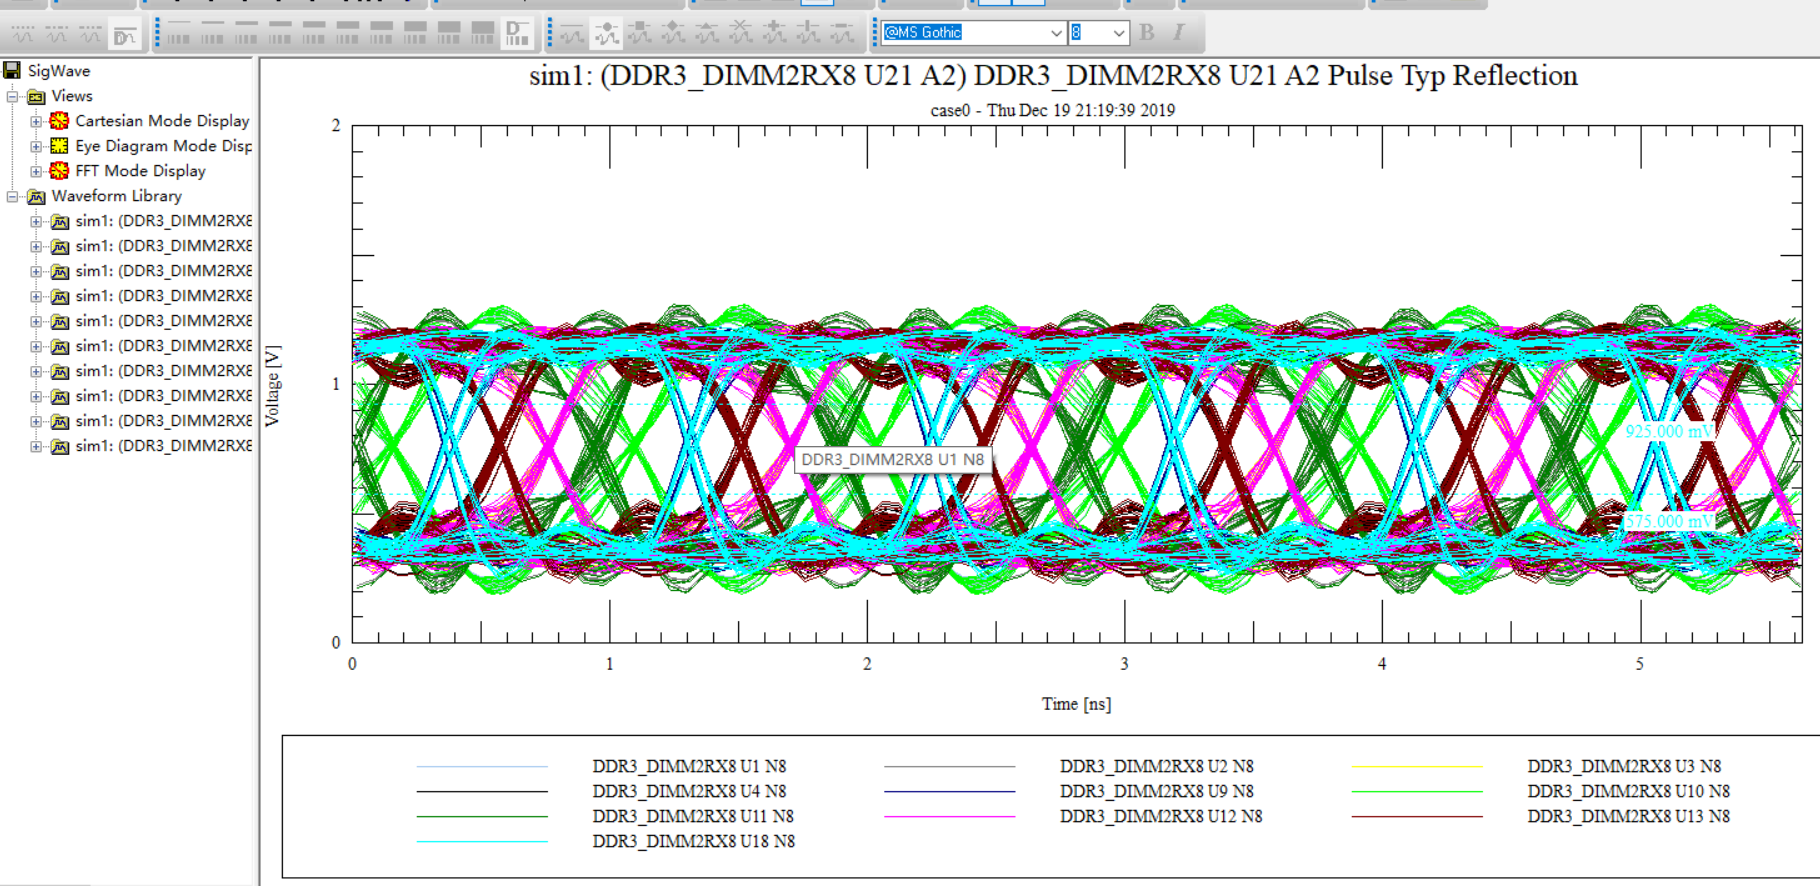Choose the third line width icon
1820x886 pixels.
247,34
